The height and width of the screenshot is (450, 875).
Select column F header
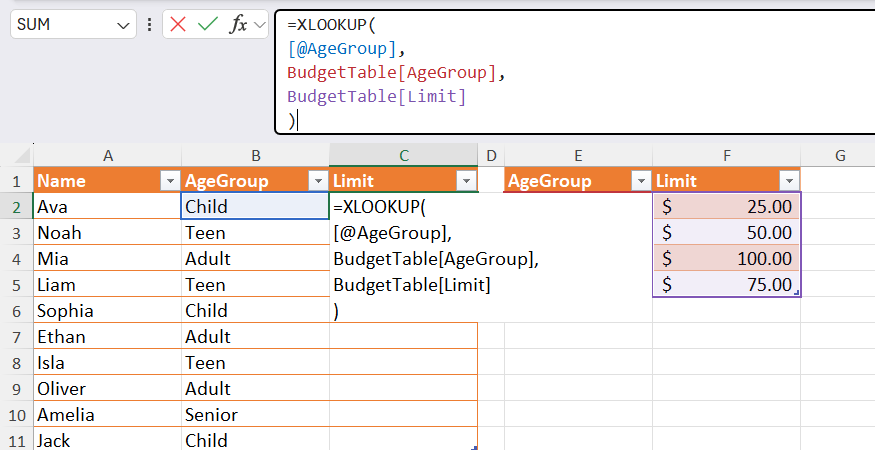727,156
